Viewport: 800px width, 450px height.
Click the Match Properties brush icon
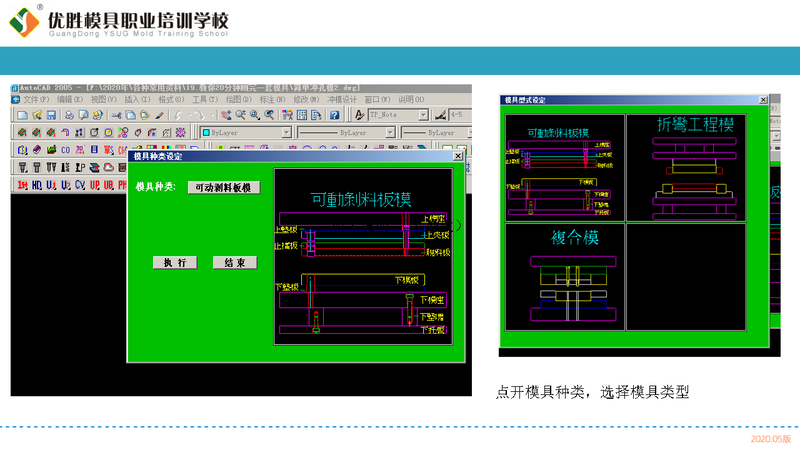pos(160,115)
